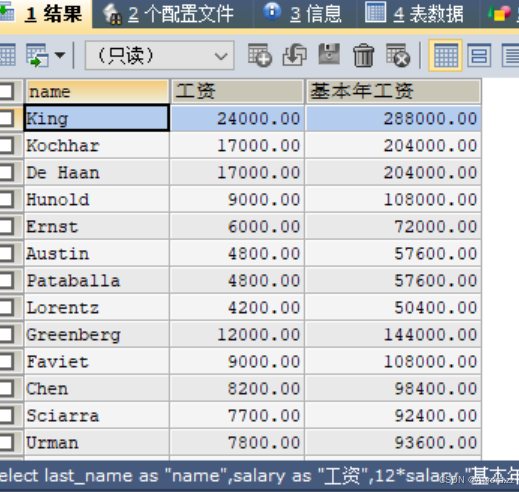Check the De Haan row checkbox

pos(7,172)
